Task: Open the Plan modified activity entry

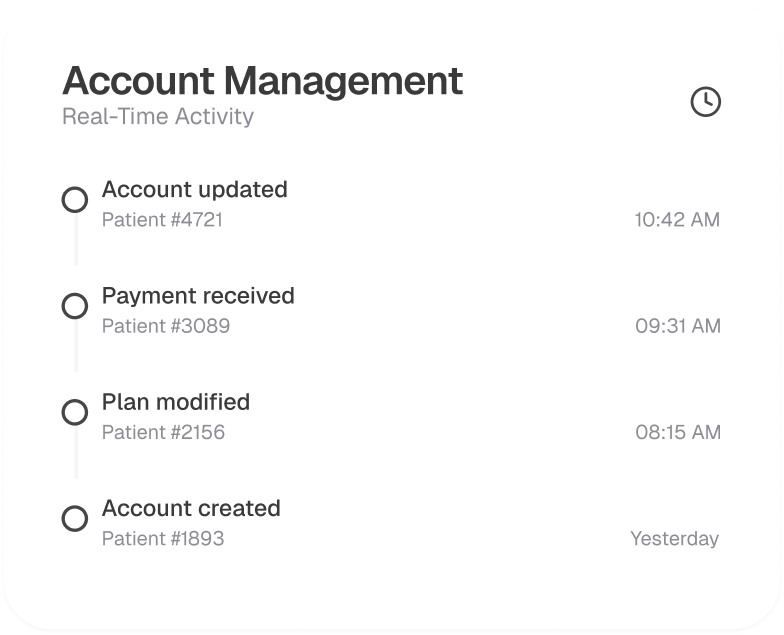Action: click(x=176, y=402)
